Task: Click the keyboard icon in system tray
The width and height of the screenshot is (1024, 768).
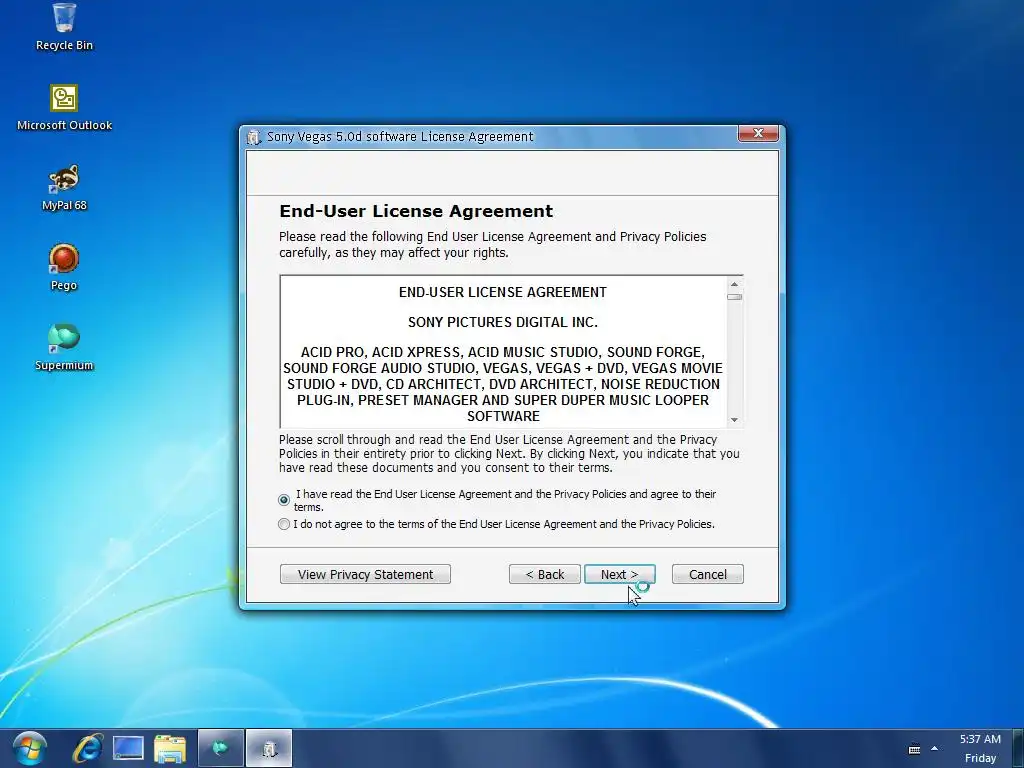Action: (914, 749)
